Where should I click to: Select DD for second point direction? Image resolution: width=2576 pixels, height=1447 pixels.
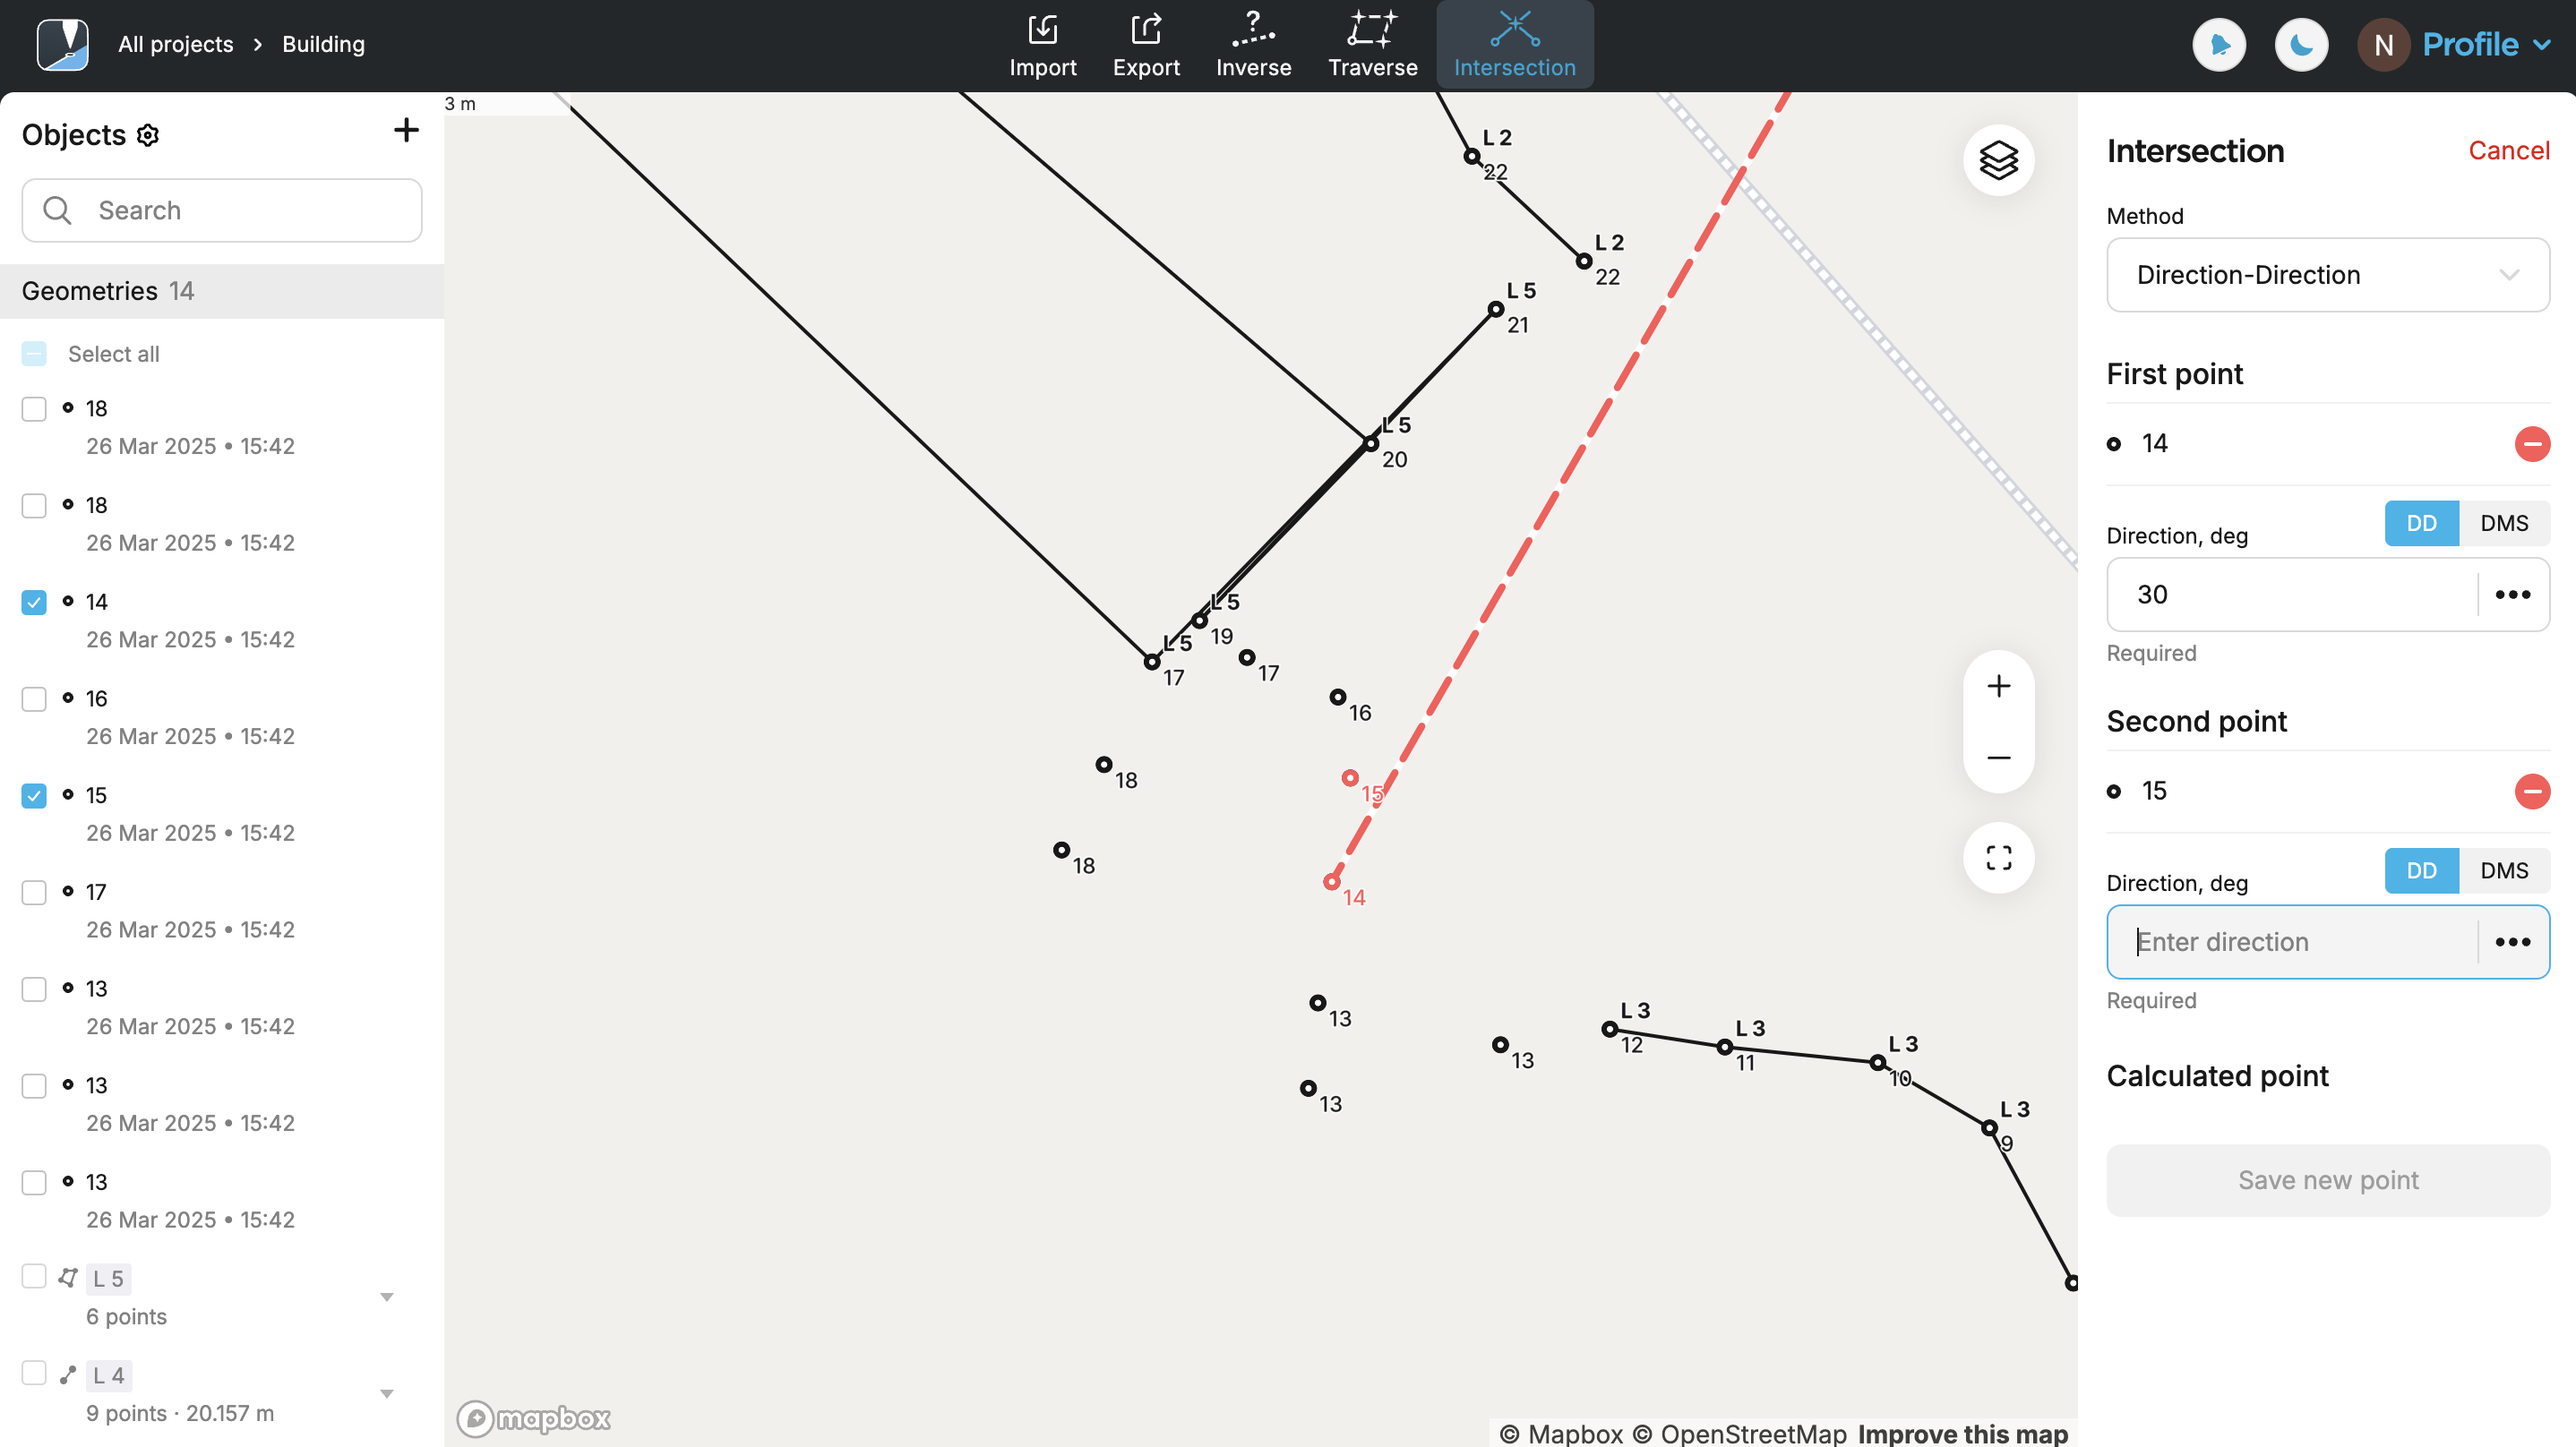click(x=2421, y=871)
